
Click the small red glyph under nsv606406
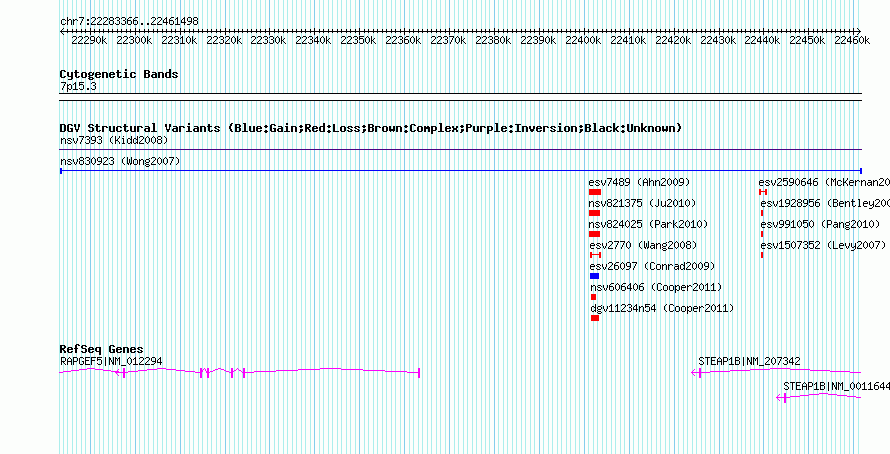(593, 297)
